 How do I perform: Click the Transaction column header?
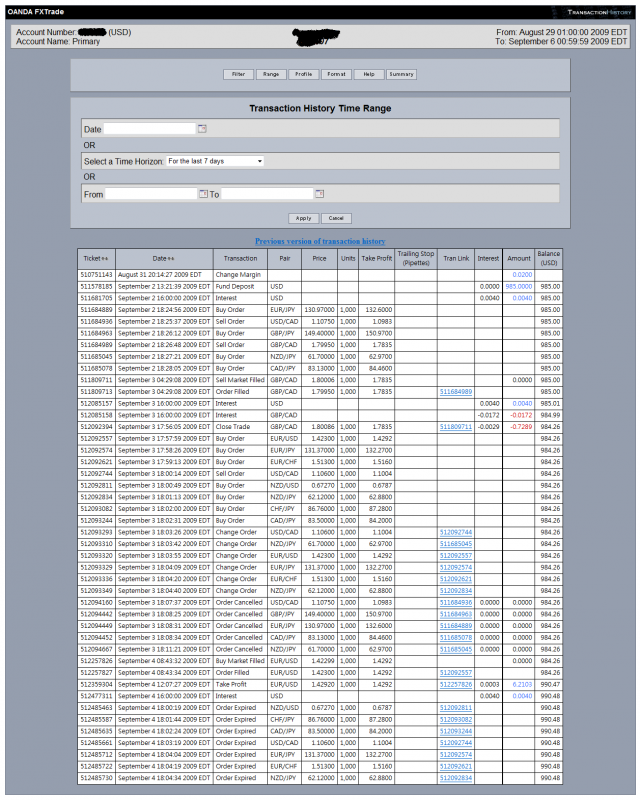[x=240, y=258]
